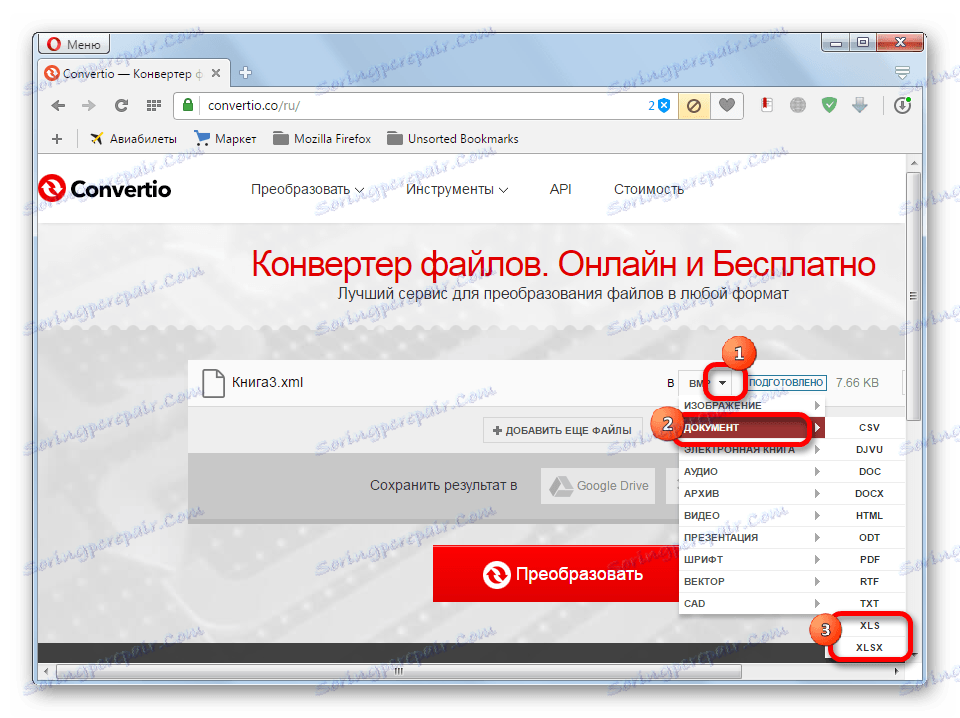Screen dimensions: 960x718
Task: Open the API page link
Action: click(x=560, y=189)
